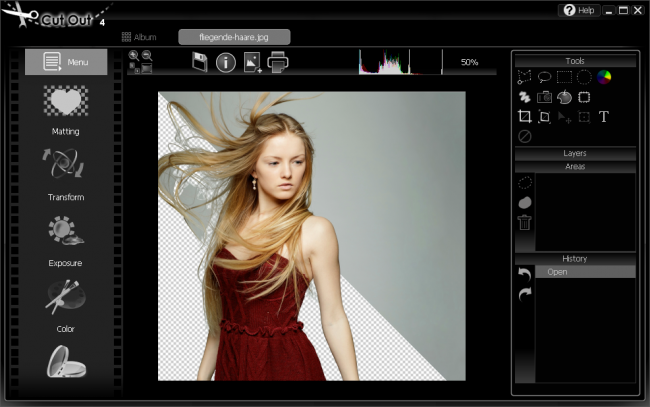Open the Matting module
The width and height of the screenshot is (650, 407).
point(65,110)
